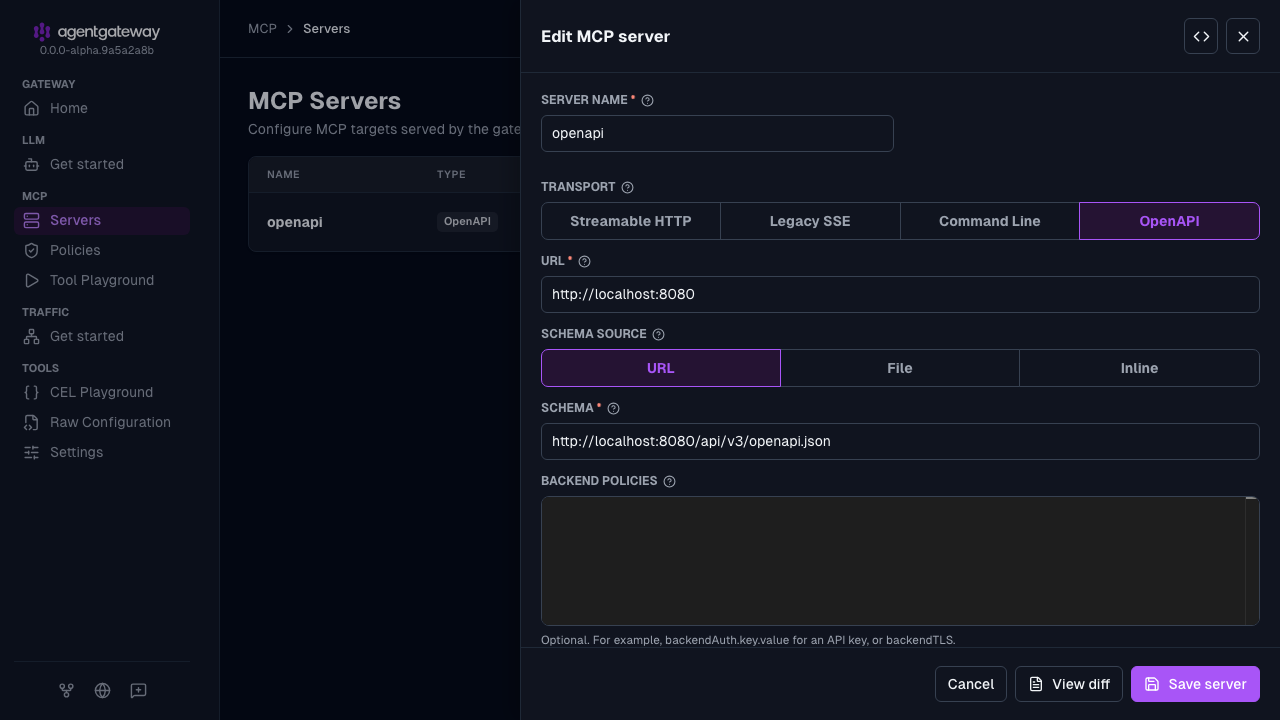Open the code view toggle icon
Viewport: 1280px width, 720px height.
tap(1201, 36)
